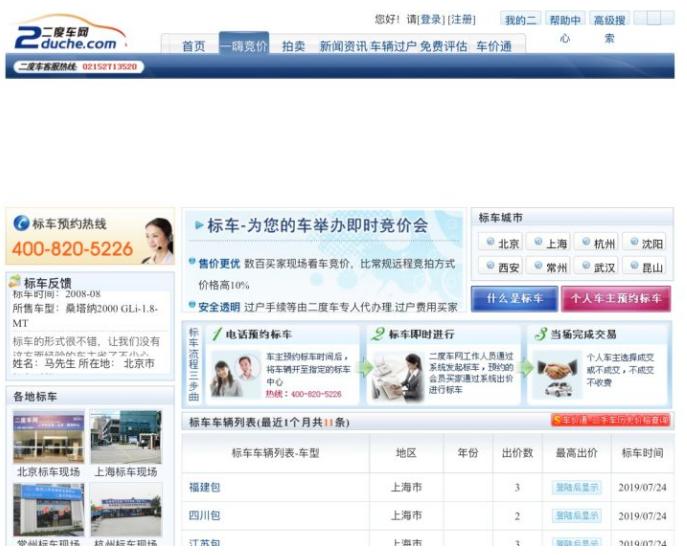Select 武汉 in 标车城市
This screenshot has width=687, height=555.
[x=597, y=266]
